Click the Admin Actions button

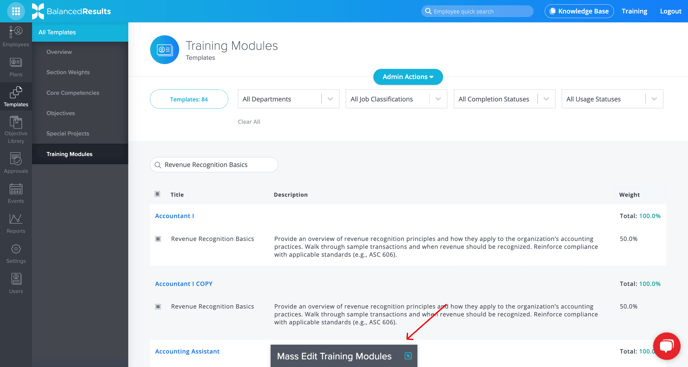click(x=408, y=77)
